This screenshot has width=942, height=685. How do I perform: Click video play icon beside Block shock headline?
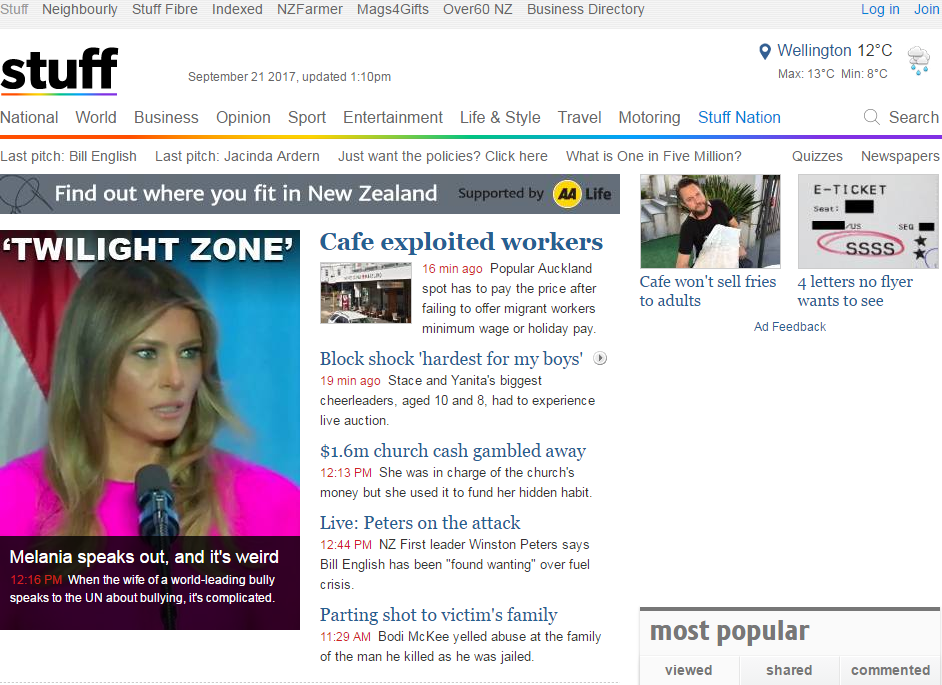pos(600,359)
